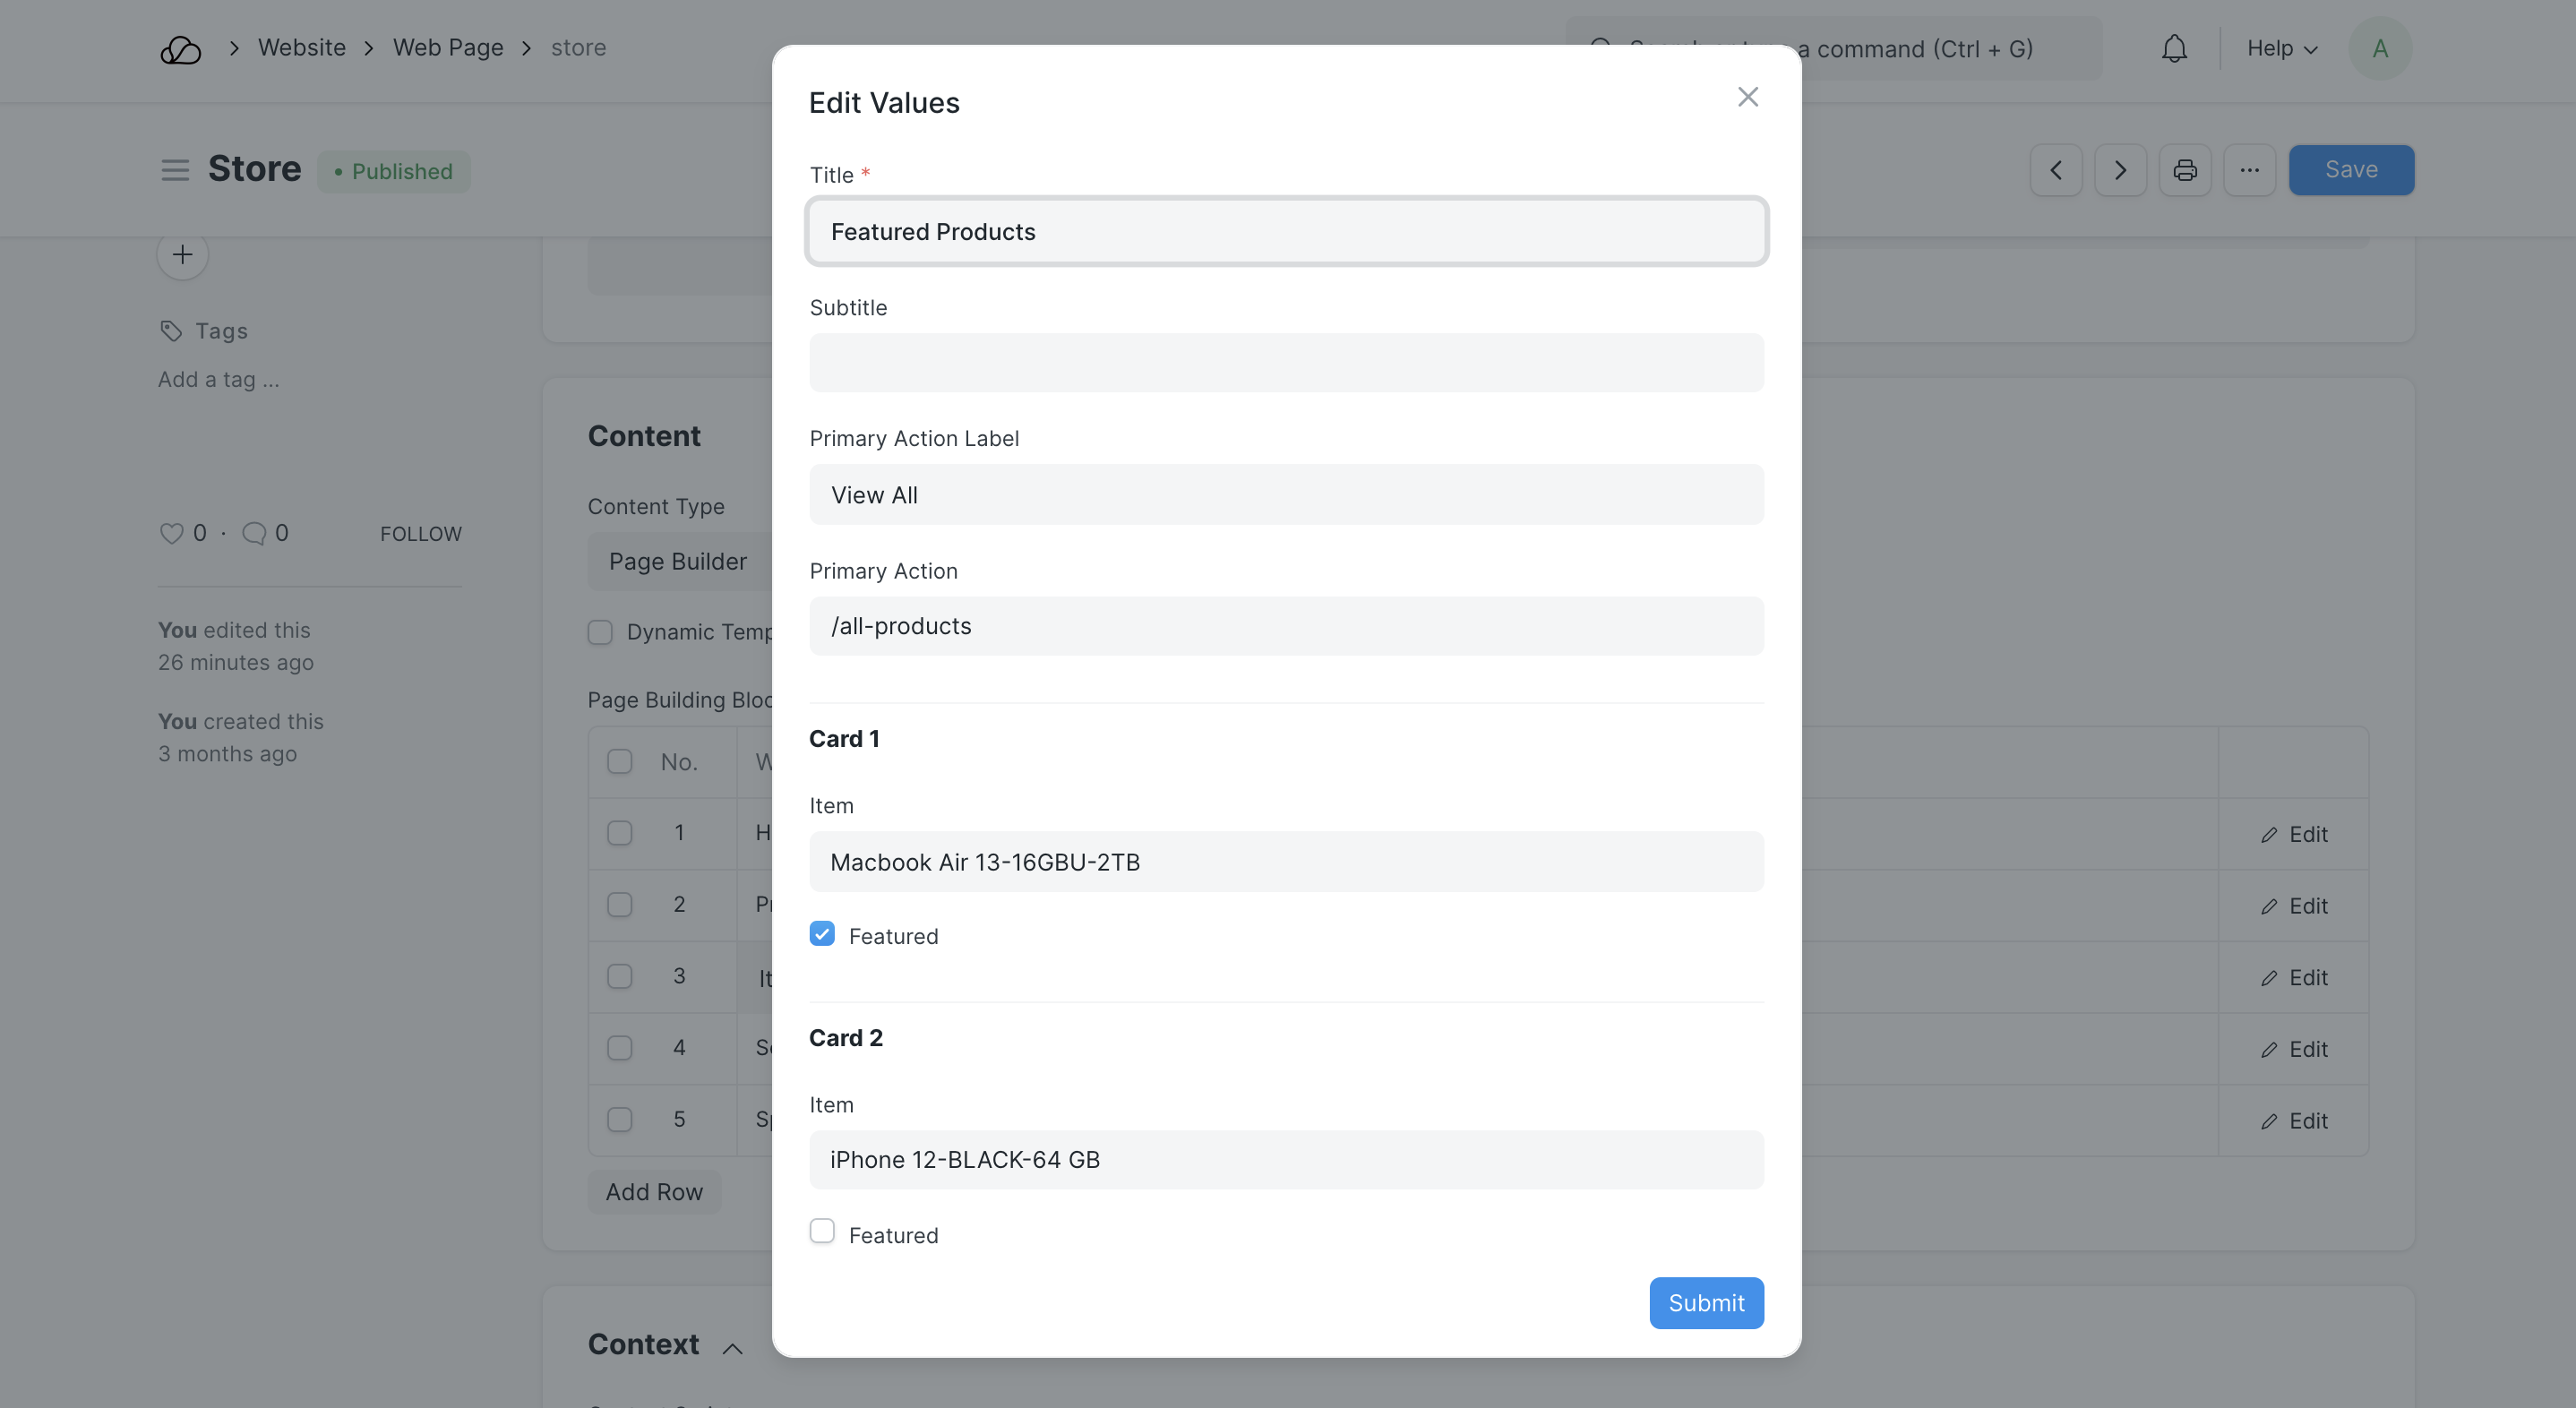Image resolution: width=2576 pixels, height=1408 pixels.
Task: Go to previous document arrow
Action: click(x=2056, y=170)
